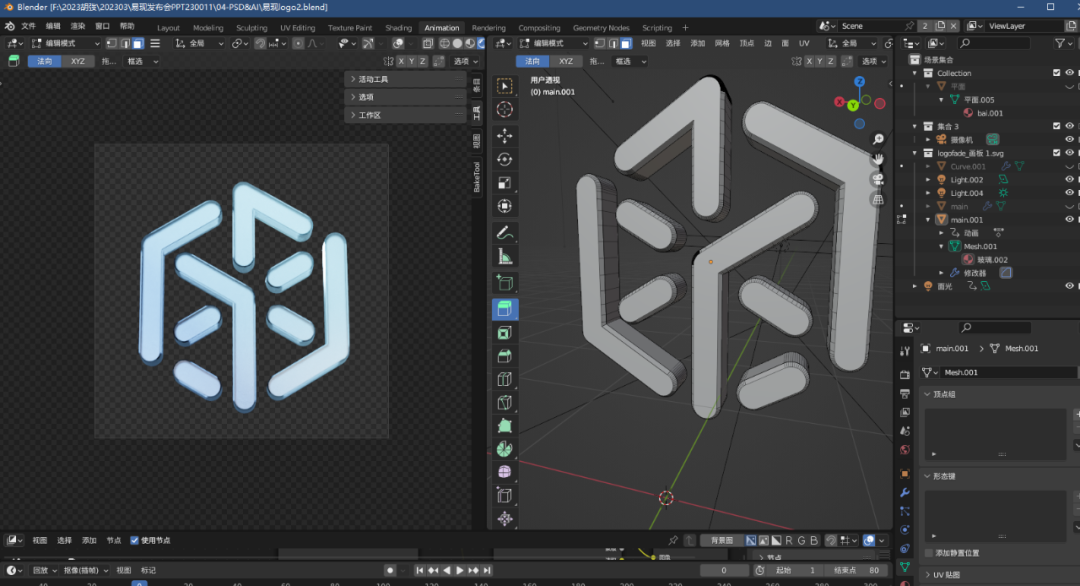Play the animation in the timeline
1080x586 pixels.
pos(459,570)
